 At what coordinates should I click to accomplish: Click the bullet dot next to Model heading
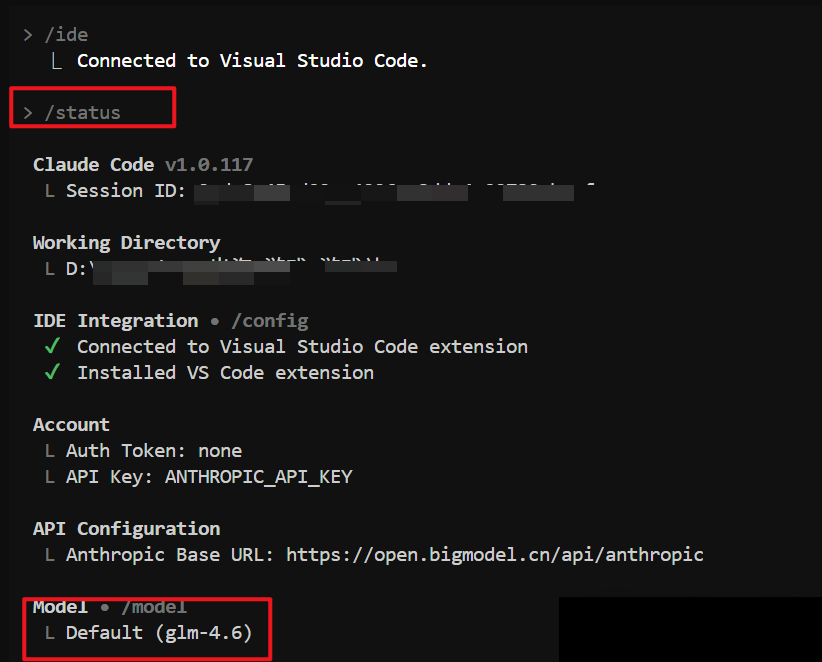pos(105,607)
